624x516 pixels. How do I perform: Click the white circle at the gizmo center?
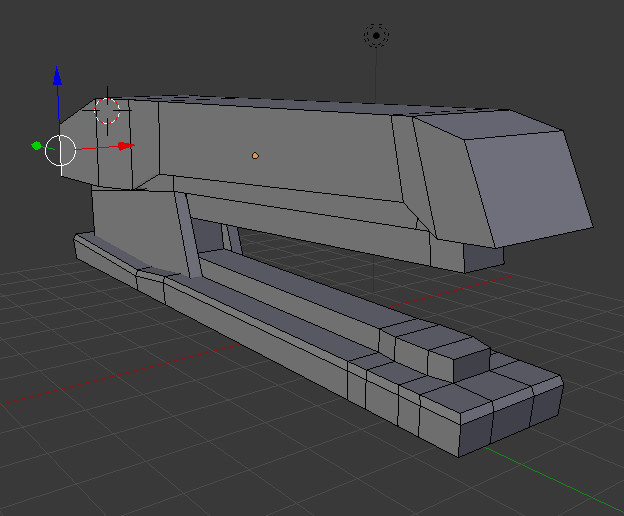click(60, 150)
